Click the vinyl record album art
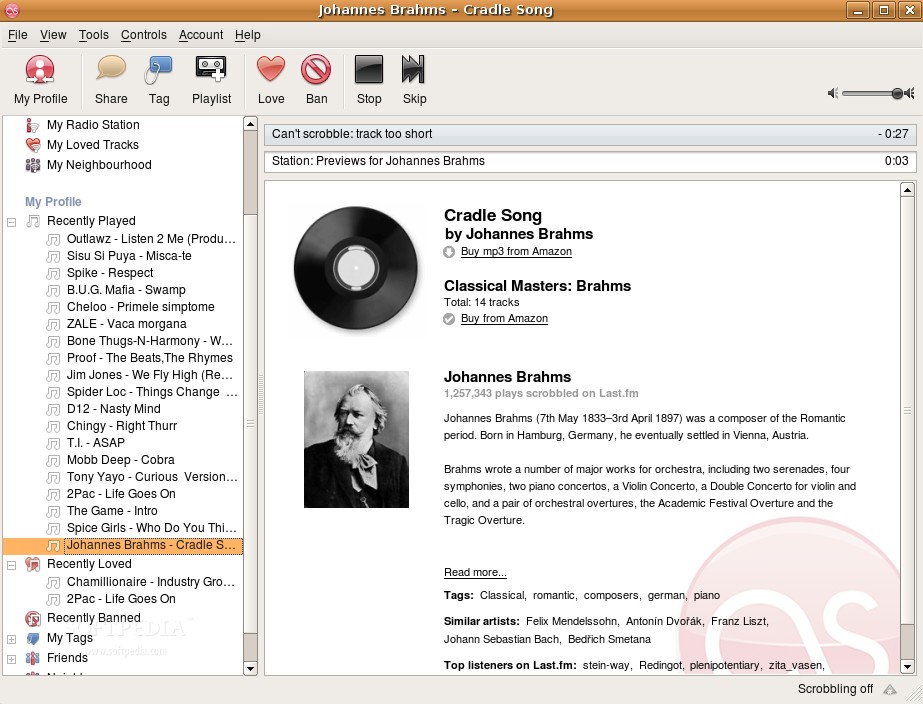 pyautogui.click(x=356, y=268)
